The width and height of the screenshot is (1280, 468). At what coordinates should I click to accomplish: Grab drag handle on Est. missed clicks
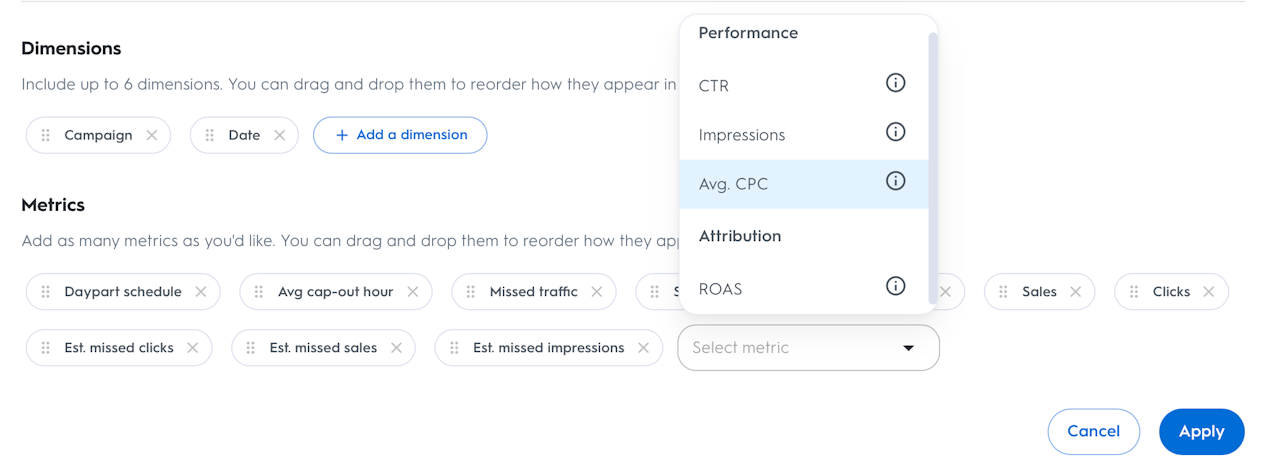(46, 348)
